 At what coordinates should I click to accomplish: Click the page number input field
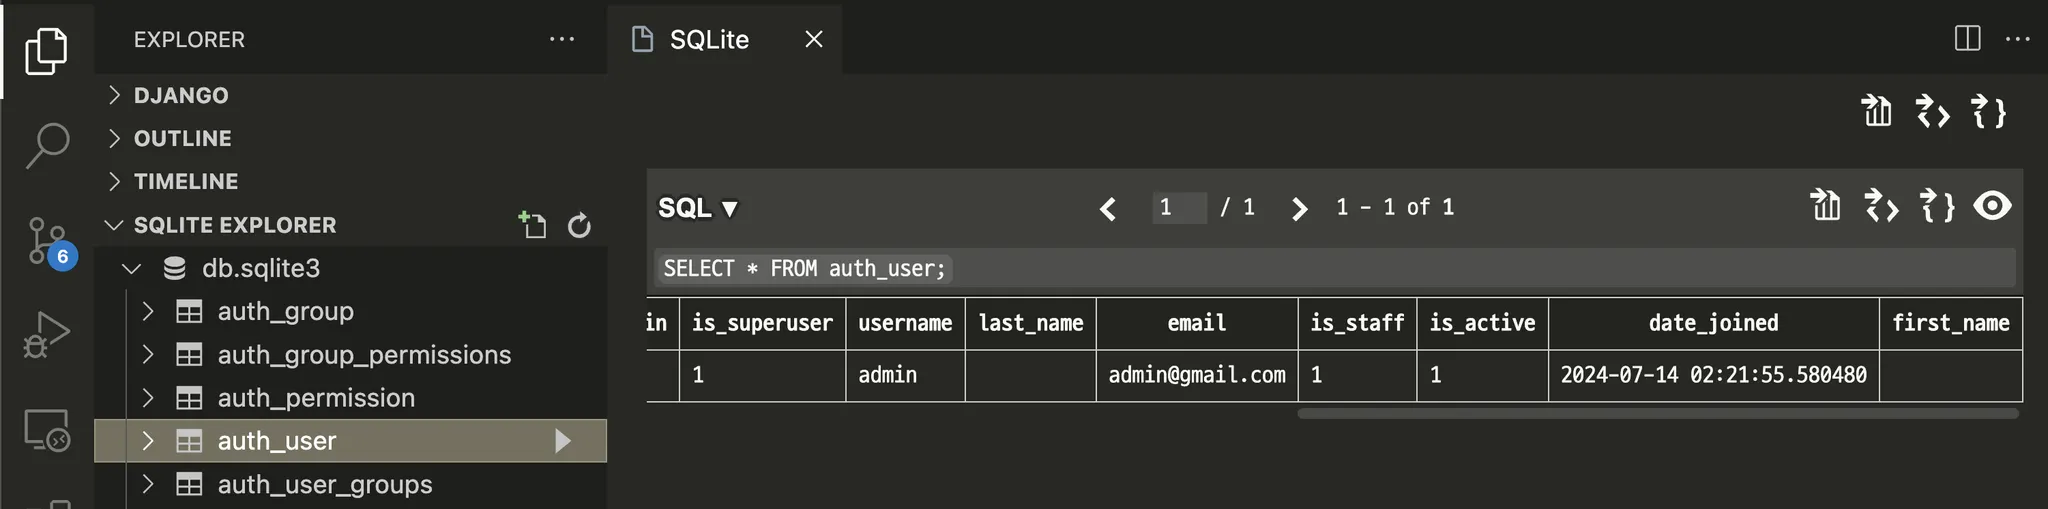[x=1179, y=207]
